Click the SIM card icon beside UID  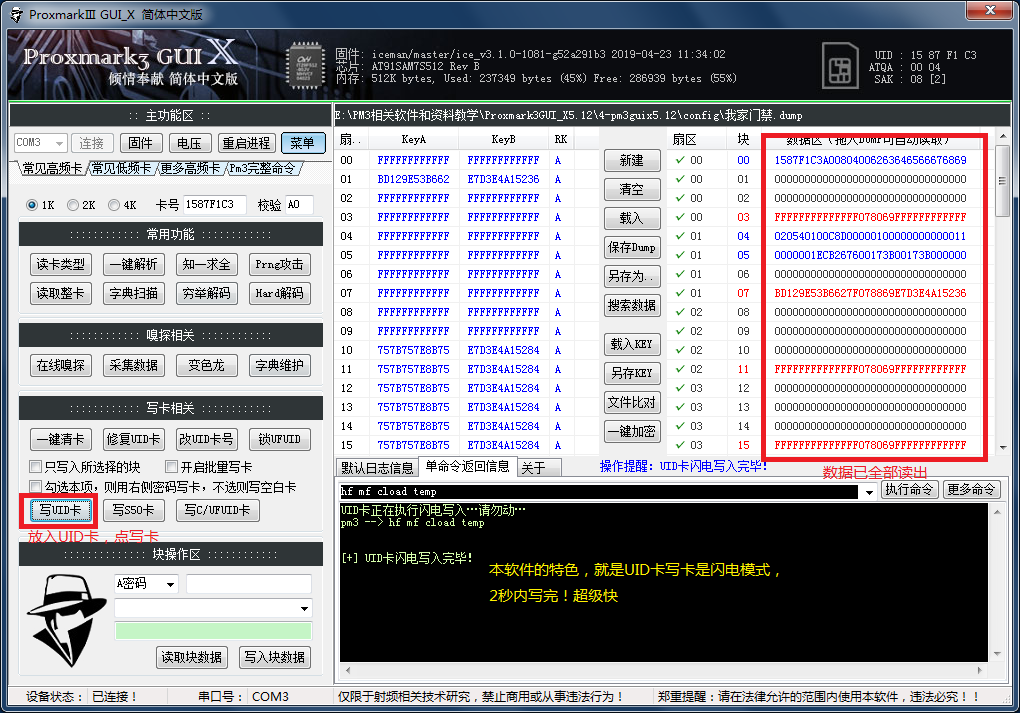840,66
